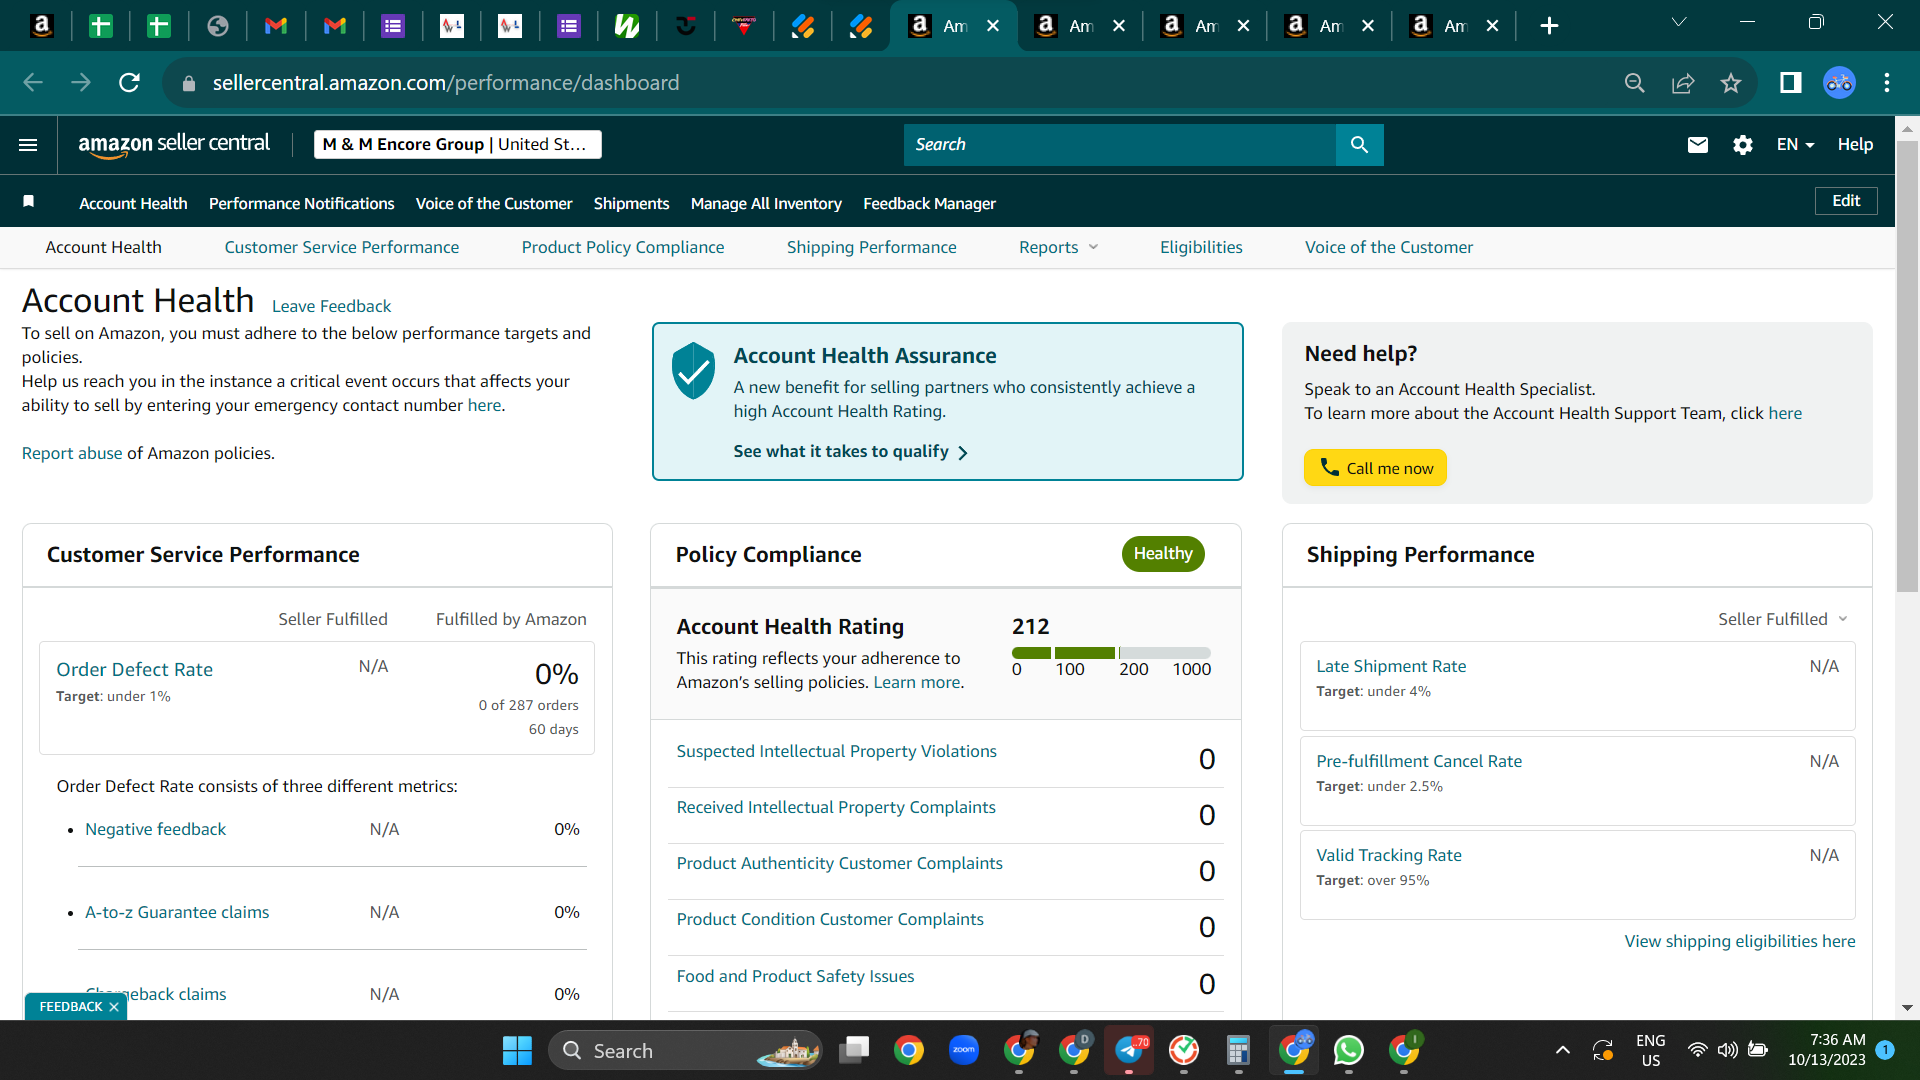The width and height of the screenshot is (1920, 1080).
Task: Open Zoom from the taskbar
Action: 964,1050
